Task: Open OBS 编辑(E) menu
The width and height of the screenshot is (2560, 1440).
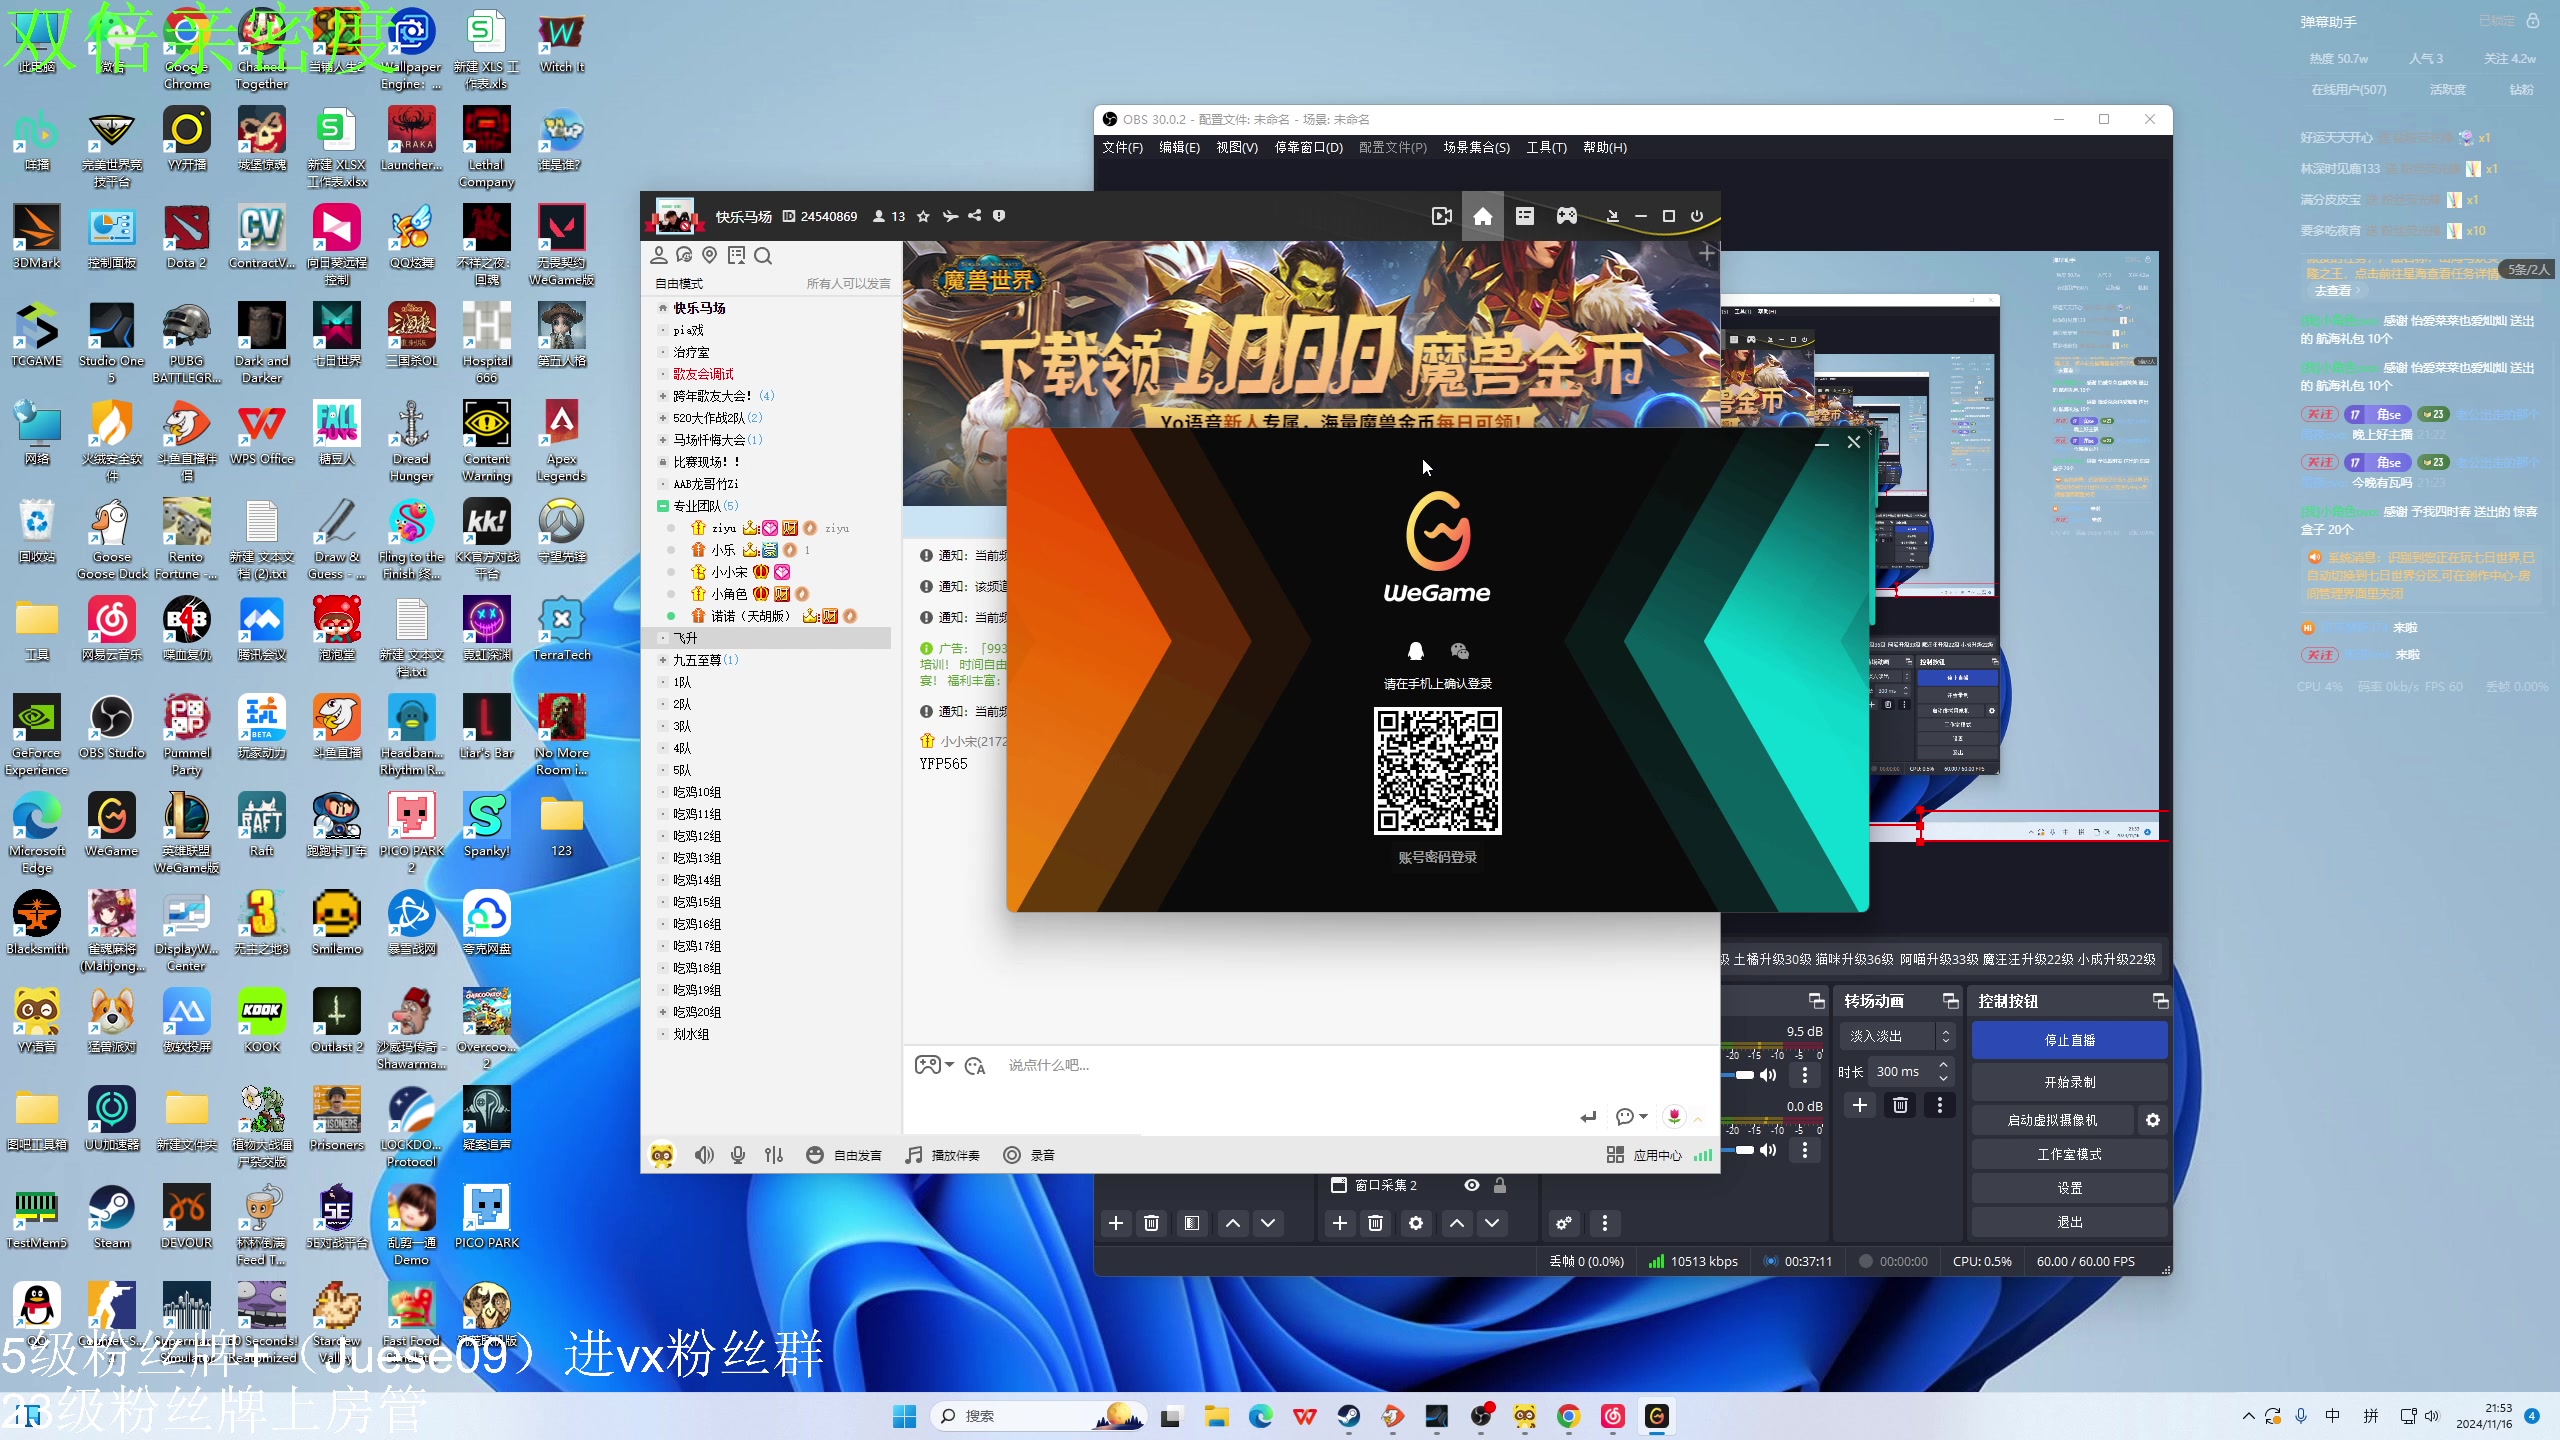Action: (x=1179, y=147)
